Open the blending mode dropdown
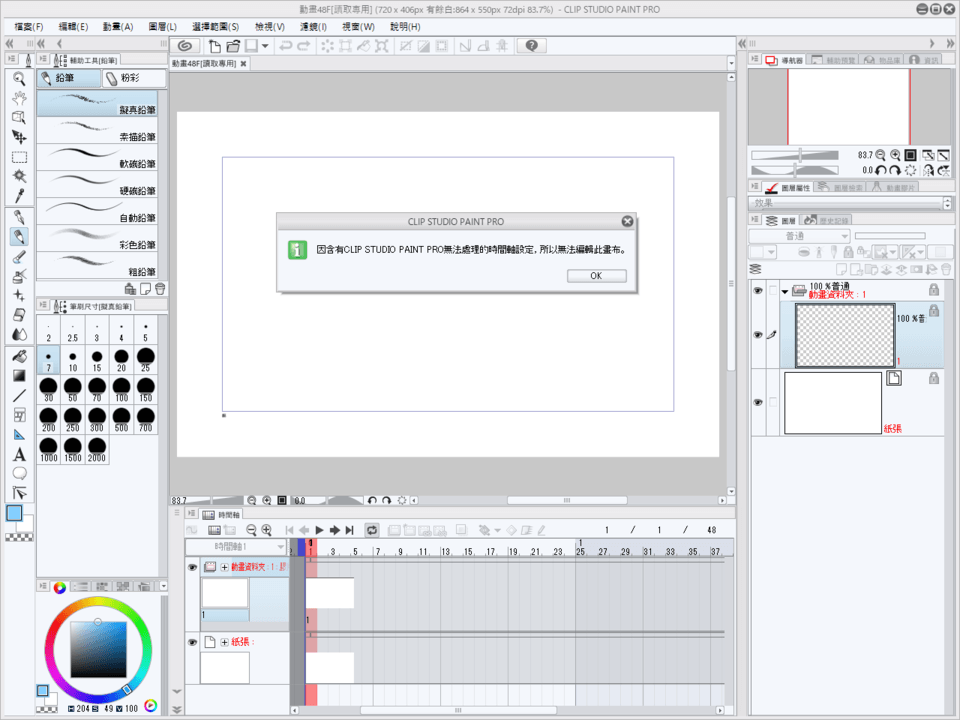 (x=799, y=236)
